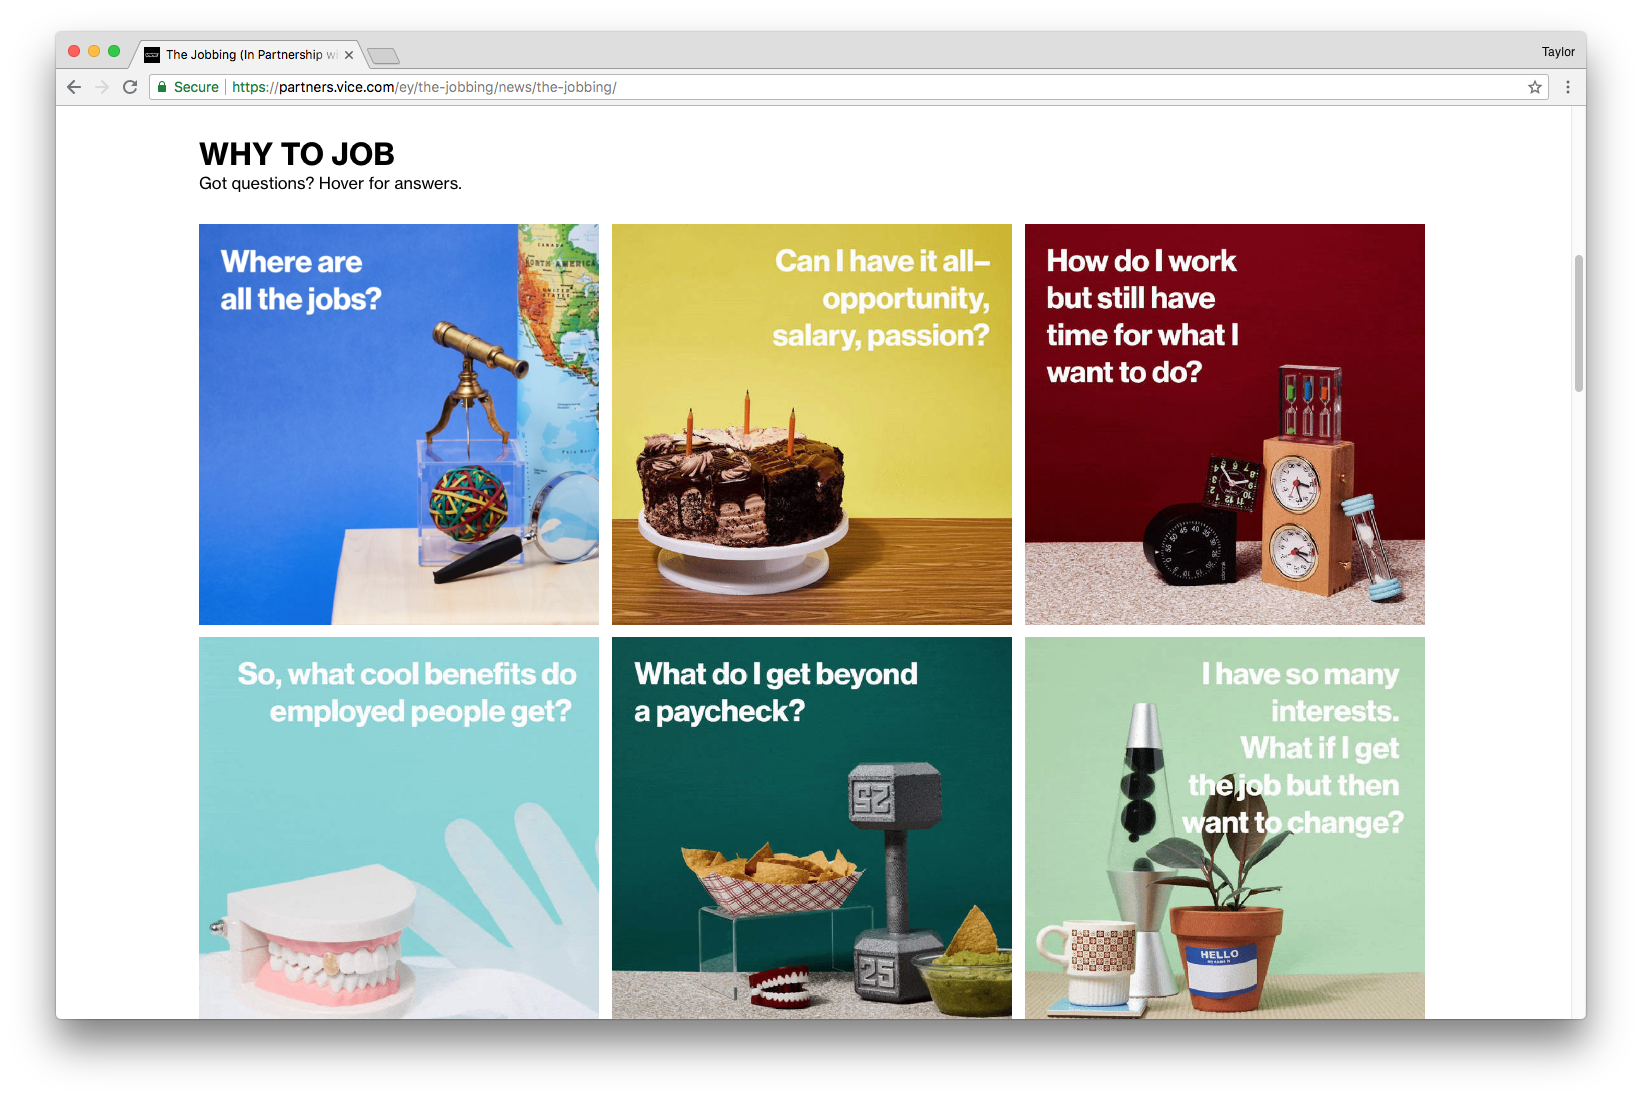The image size is (1642, 1099).
Task: Open a new browser tab
Action: (x=383, y=55)
